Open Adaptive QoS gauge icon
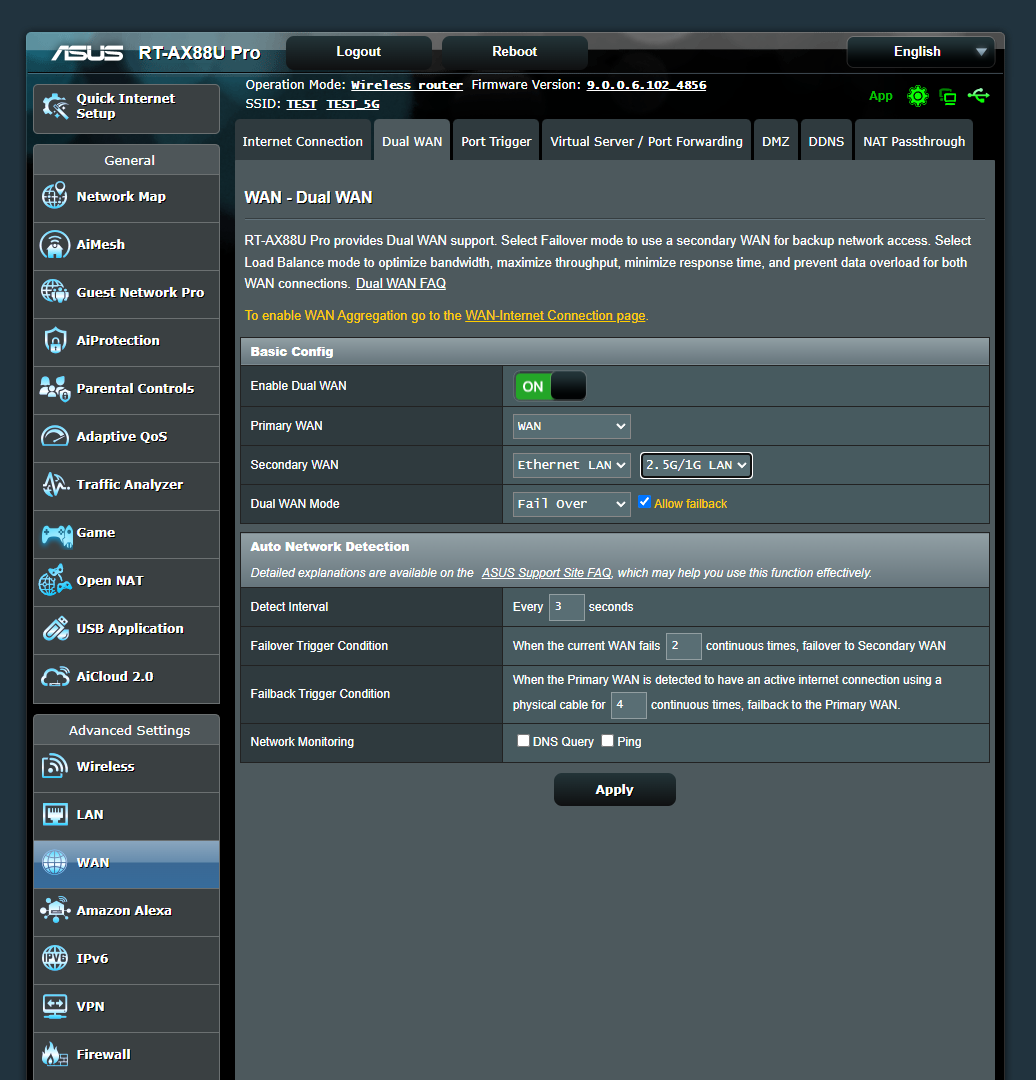 click(x=55, y=437)
